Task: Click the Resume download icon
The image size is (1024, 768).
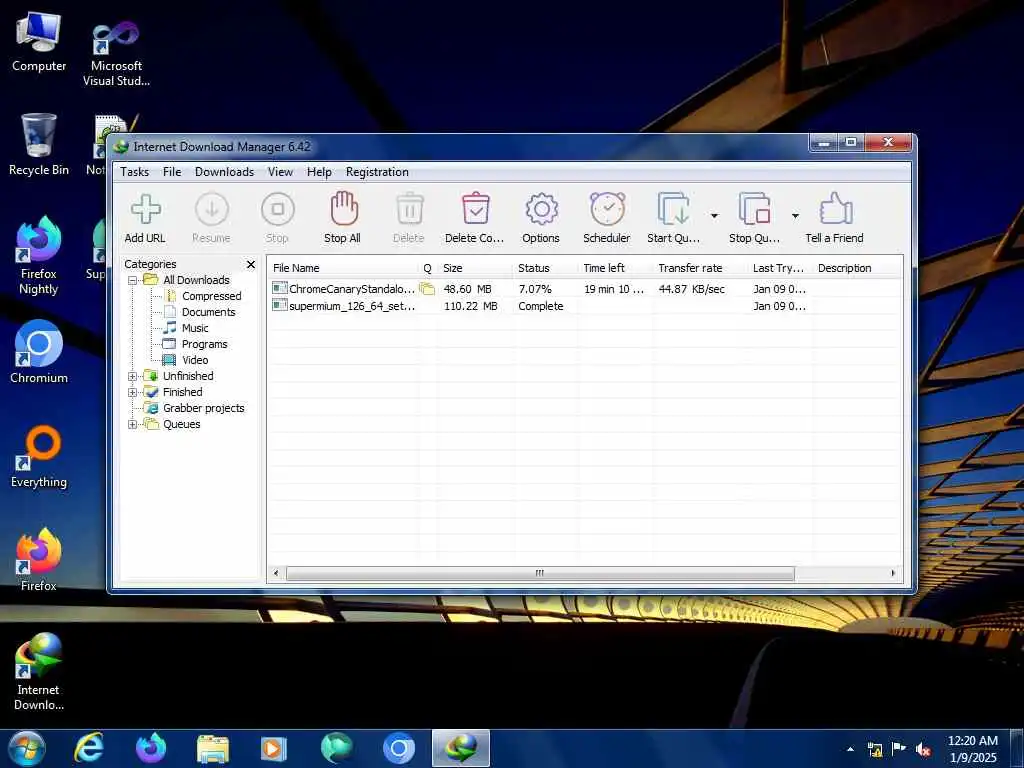Action: 212,209
